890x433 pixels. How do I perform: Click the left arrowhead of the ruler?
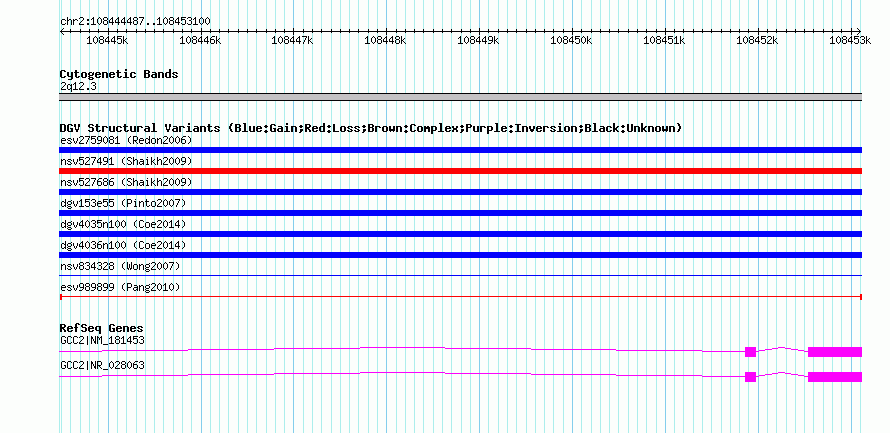62,31
